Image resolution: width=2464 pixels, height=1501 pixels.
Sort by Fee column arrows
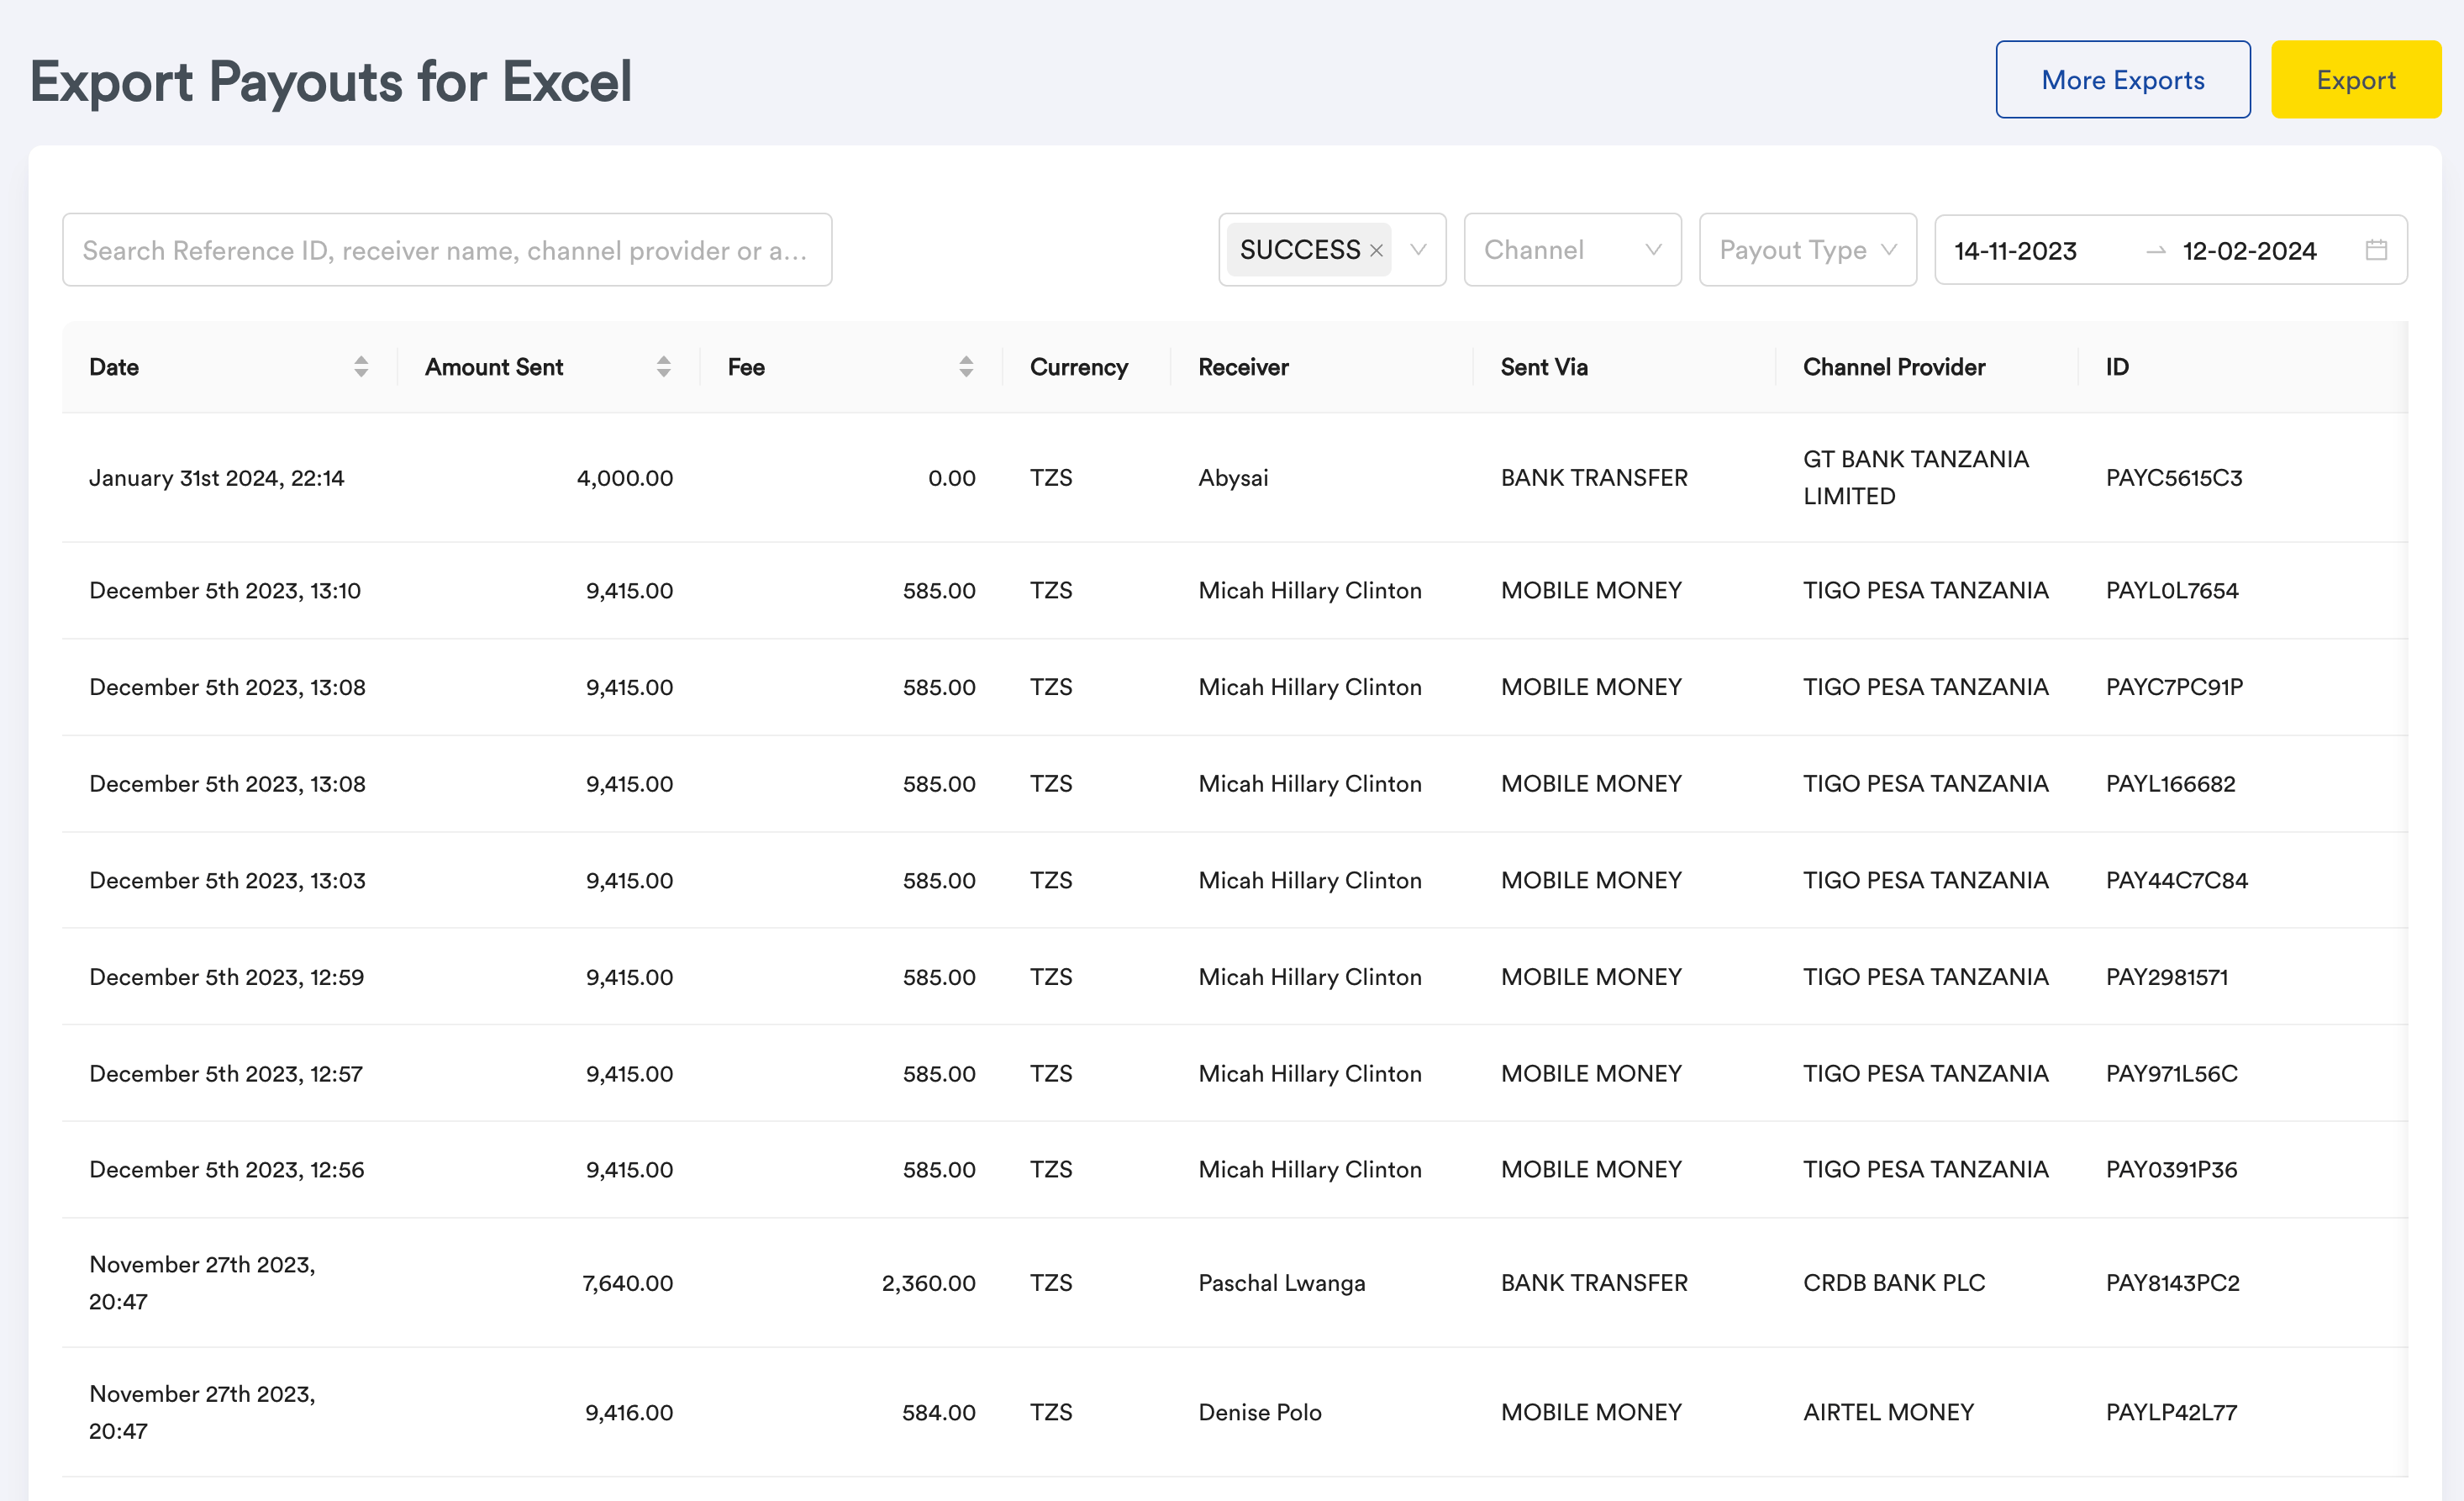[x=966, y=367]
